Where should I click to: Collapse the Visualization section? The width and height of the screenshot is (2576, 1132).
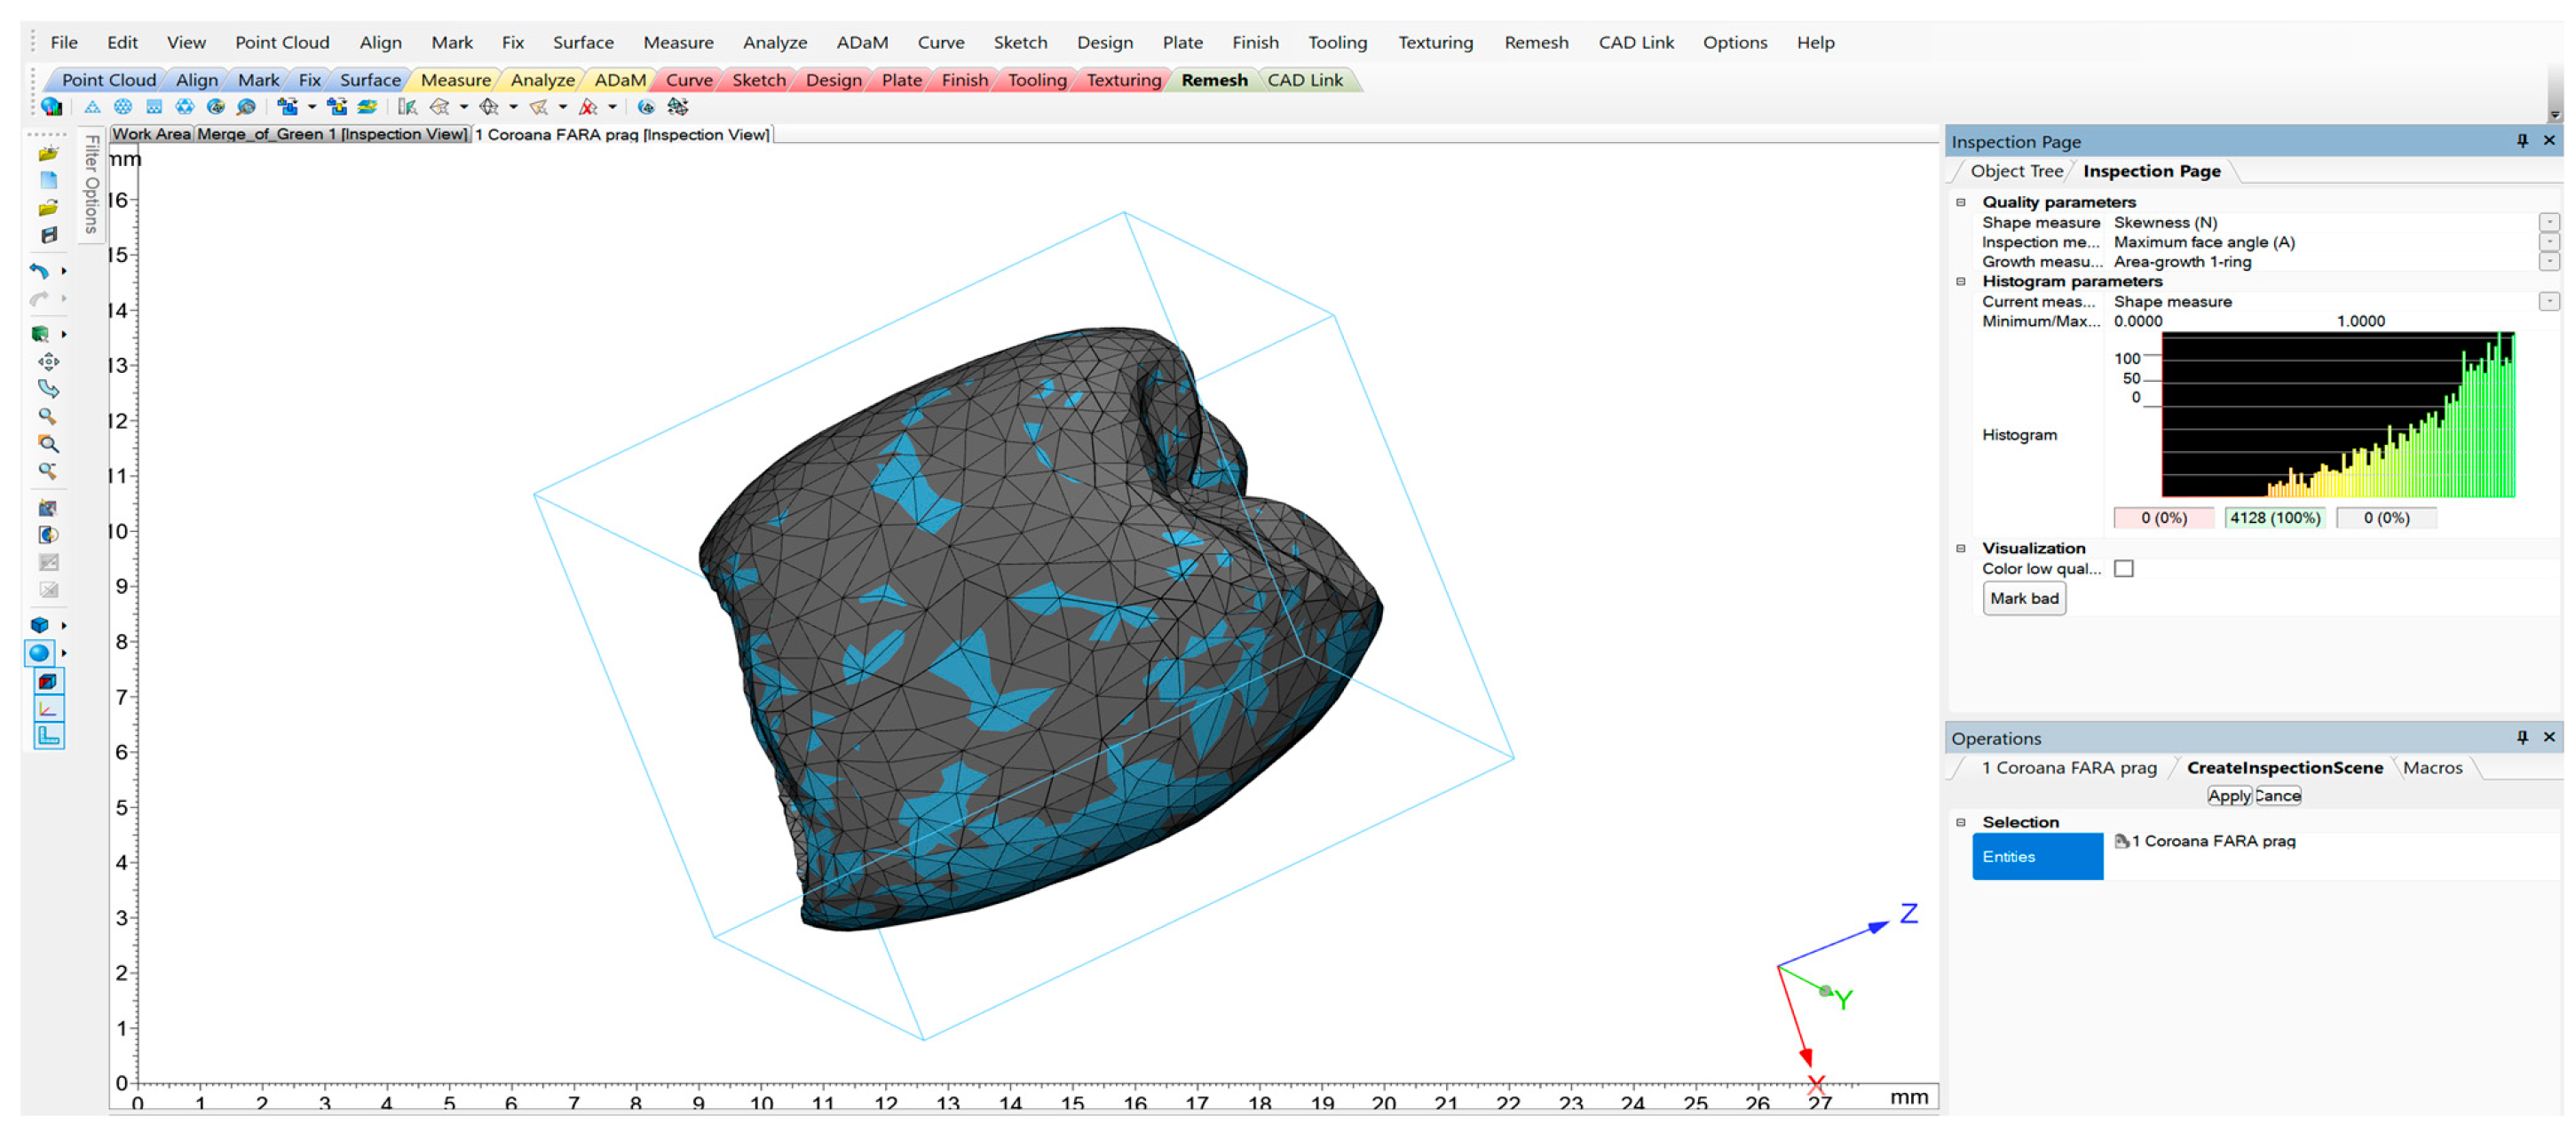click(x=1961, y=549)
